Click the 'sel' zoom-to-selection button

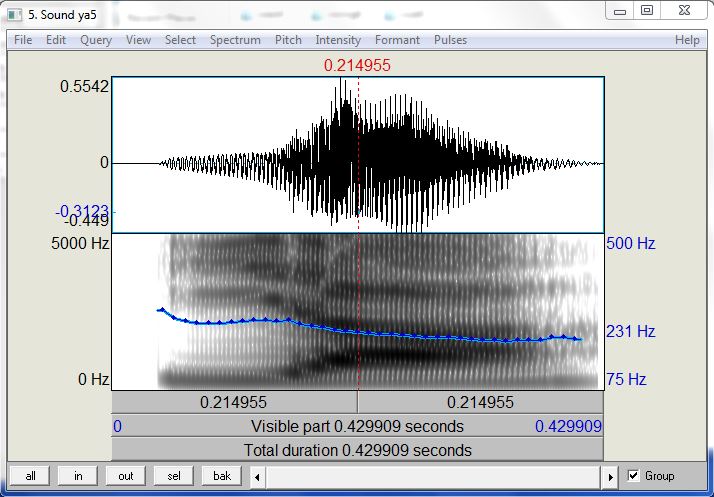(x=174, y=476)
